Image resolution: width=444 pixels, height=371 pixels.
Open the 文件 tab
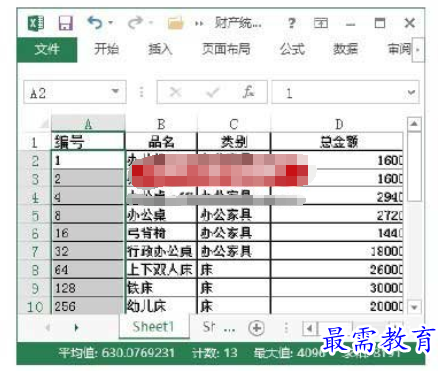47,50
